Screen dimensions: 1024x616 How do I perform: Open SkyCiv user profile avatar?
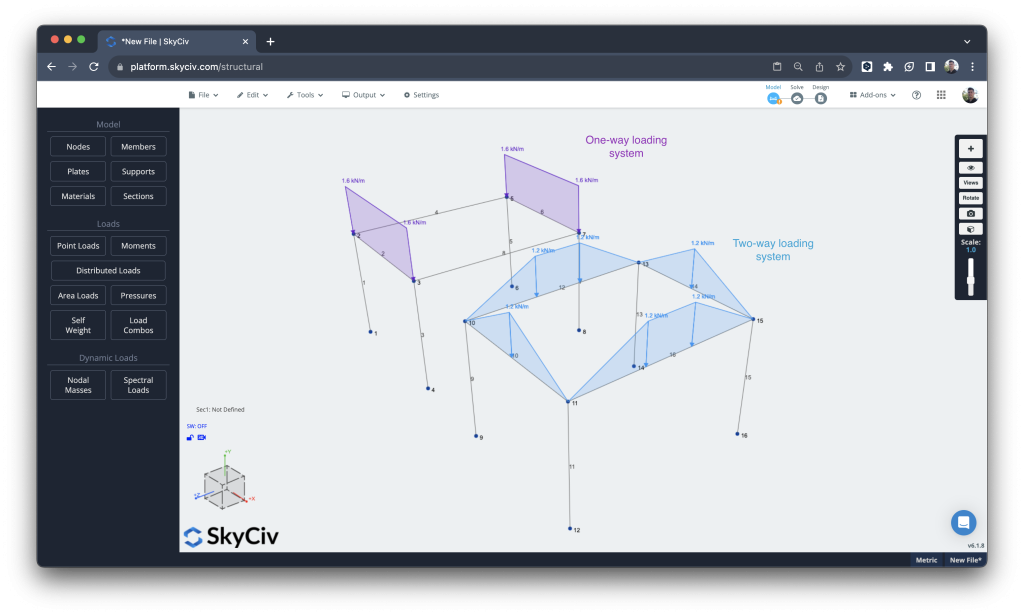970,95
